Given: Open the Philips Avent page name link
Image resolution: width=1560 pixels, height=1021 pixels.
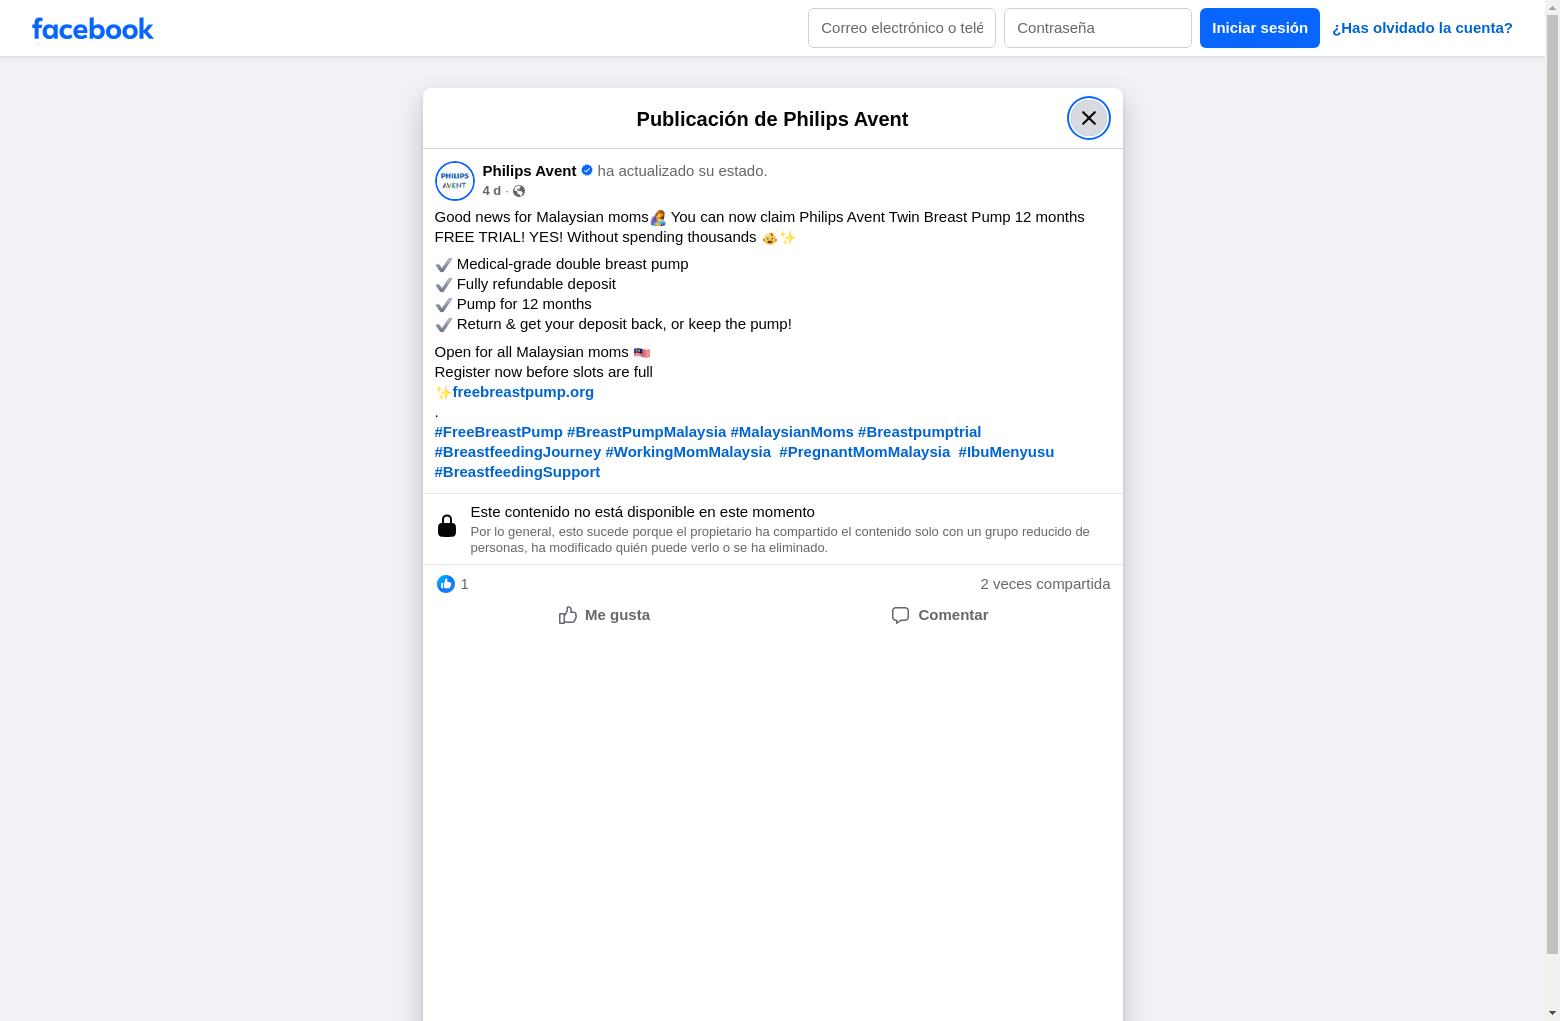Looking at the screenshot, I should (529, 171).
